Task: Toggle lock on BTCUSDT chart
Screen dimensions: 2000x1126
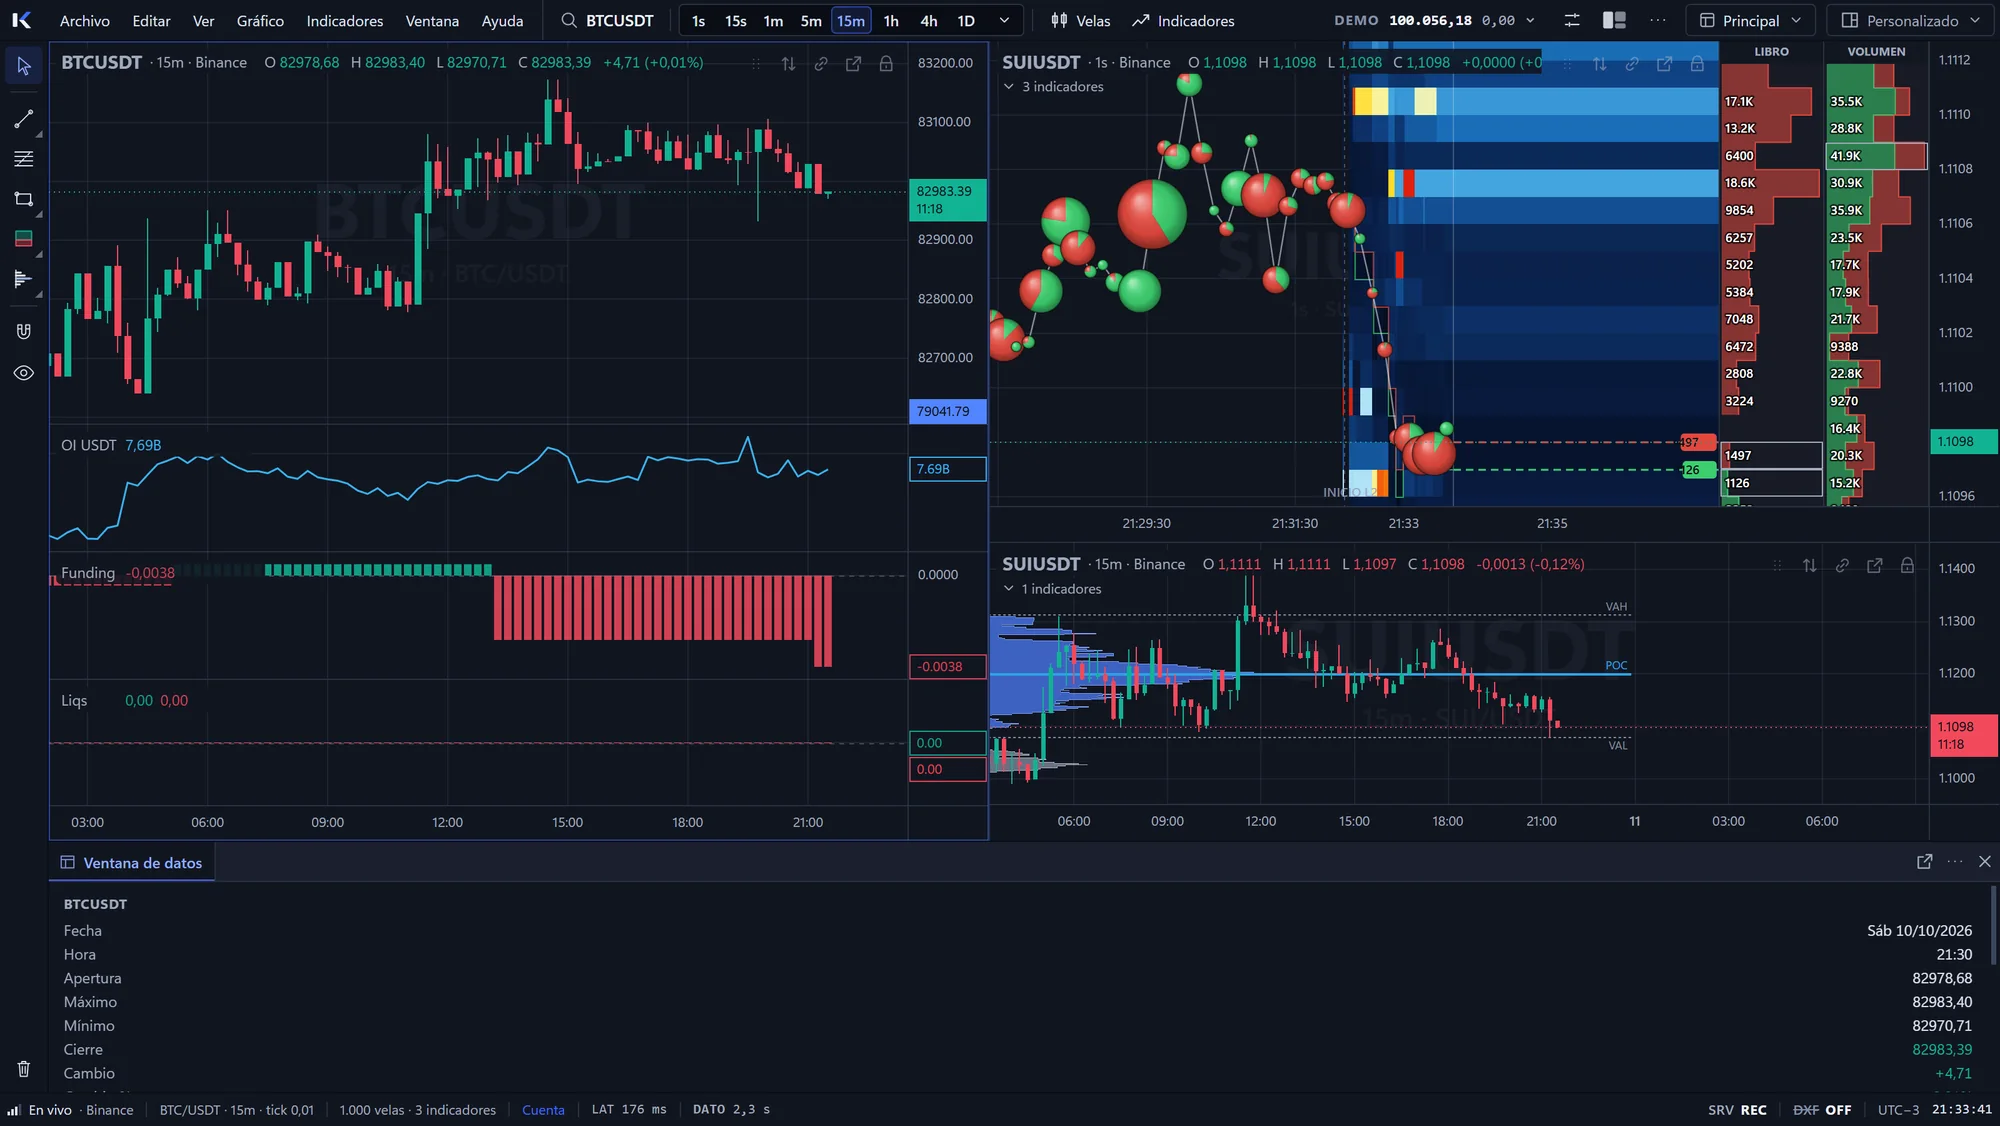Action: tap(886, 63)
